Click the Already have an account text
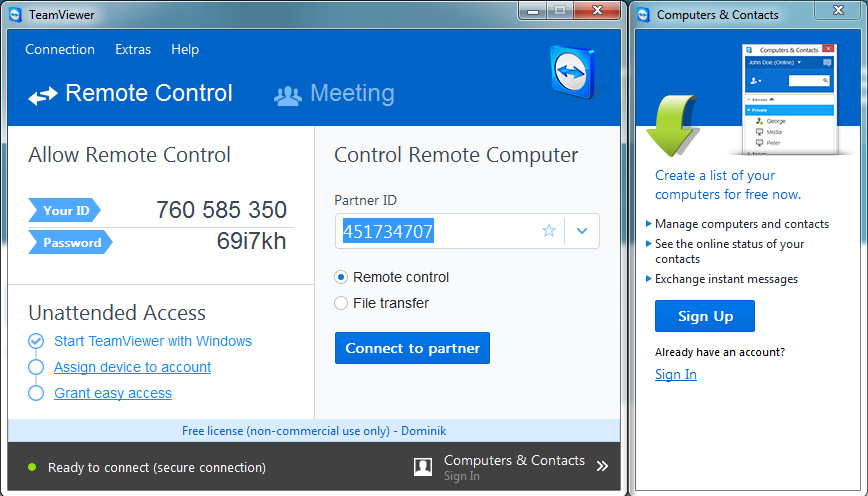 coord(720,352)
